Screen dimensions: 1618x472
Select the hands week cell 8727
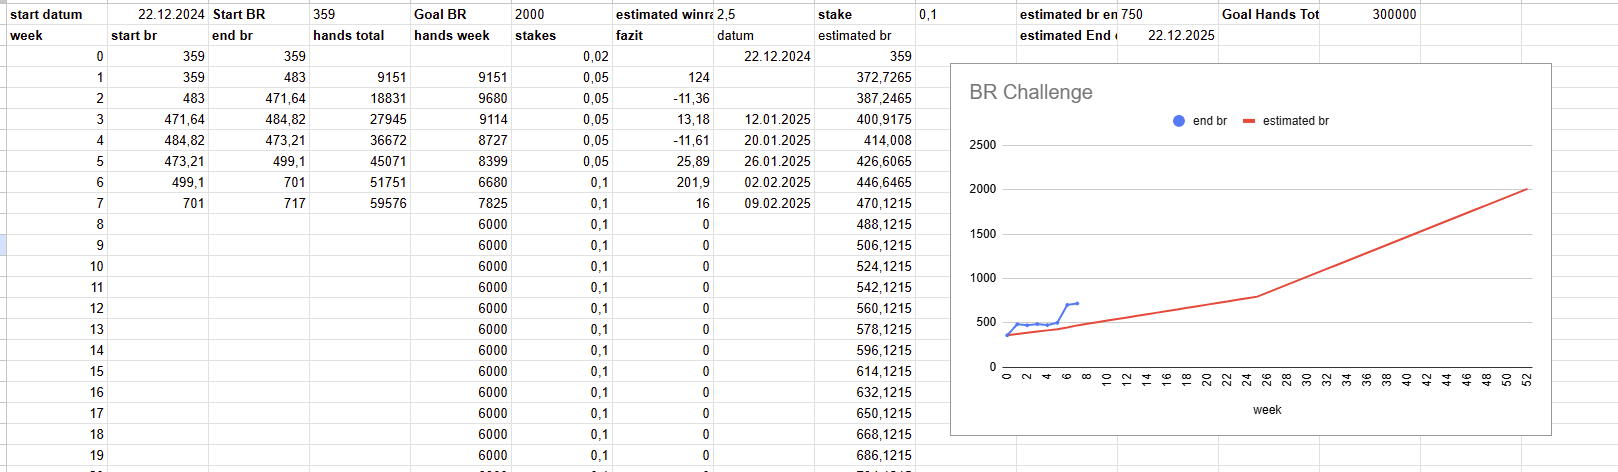pos(461,140)
